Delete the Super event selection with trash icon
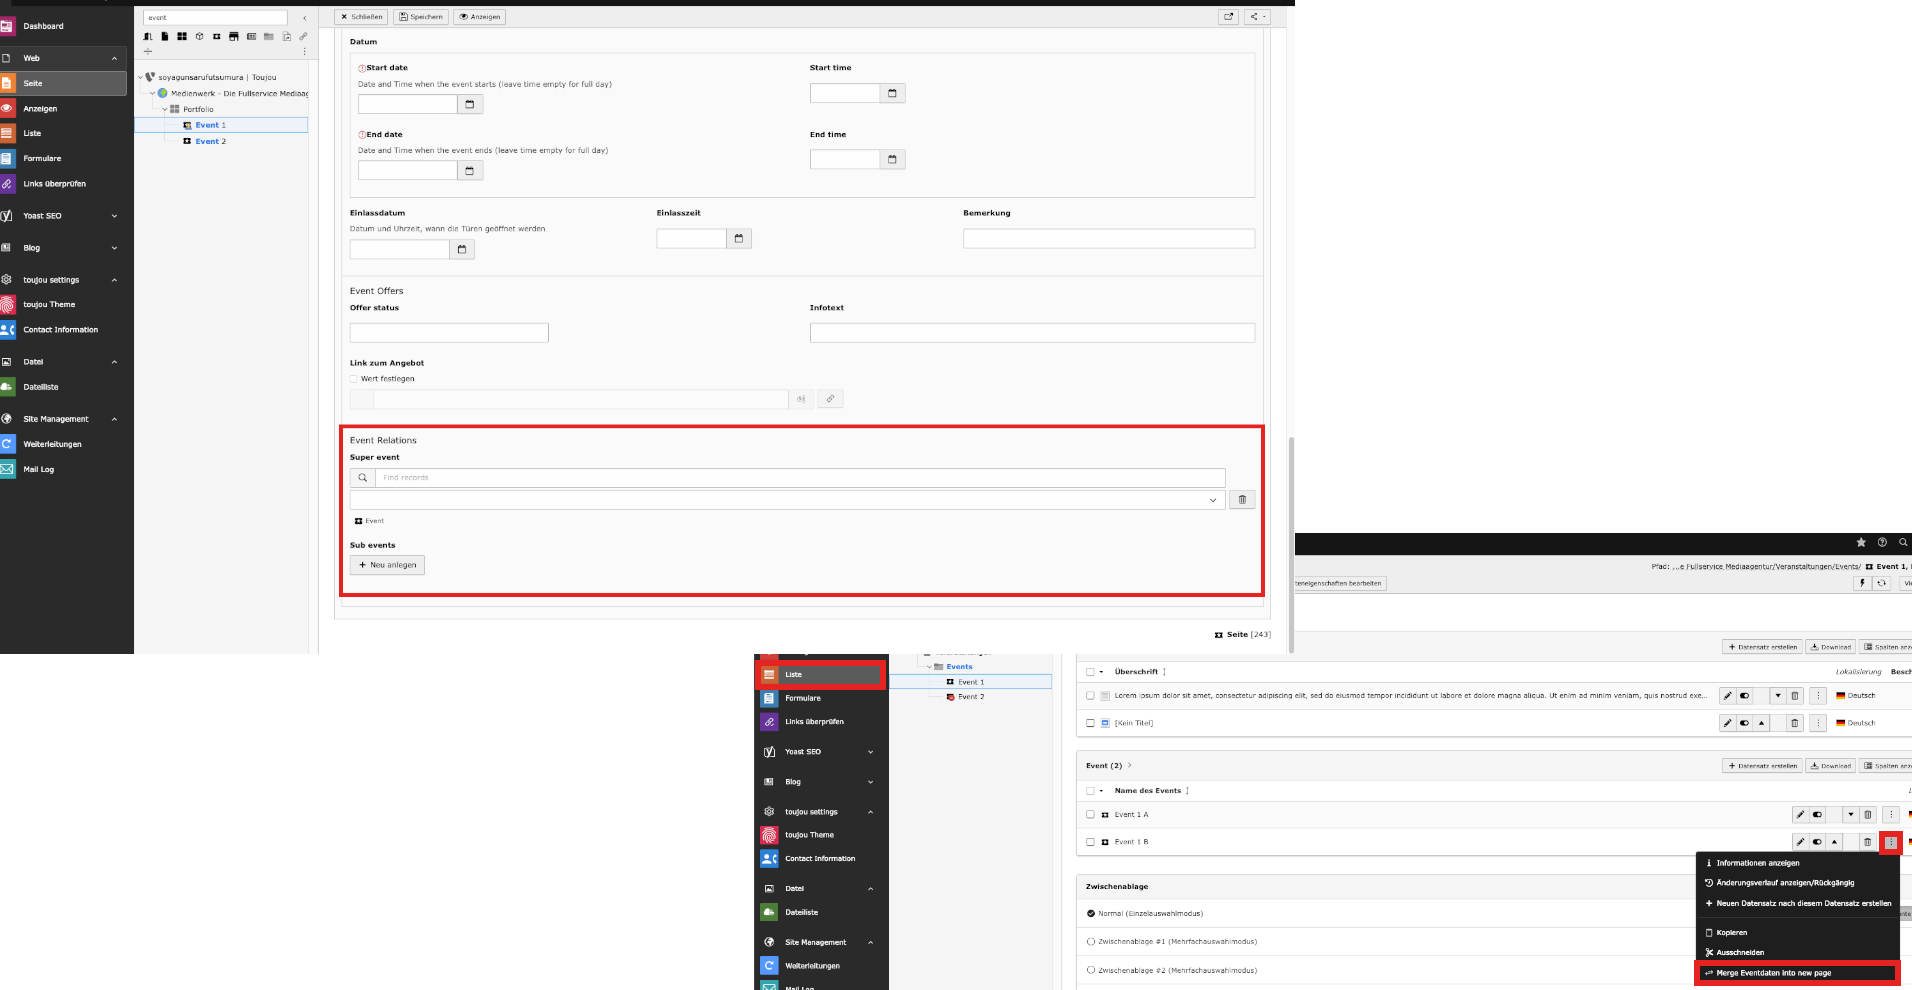 1242,500
